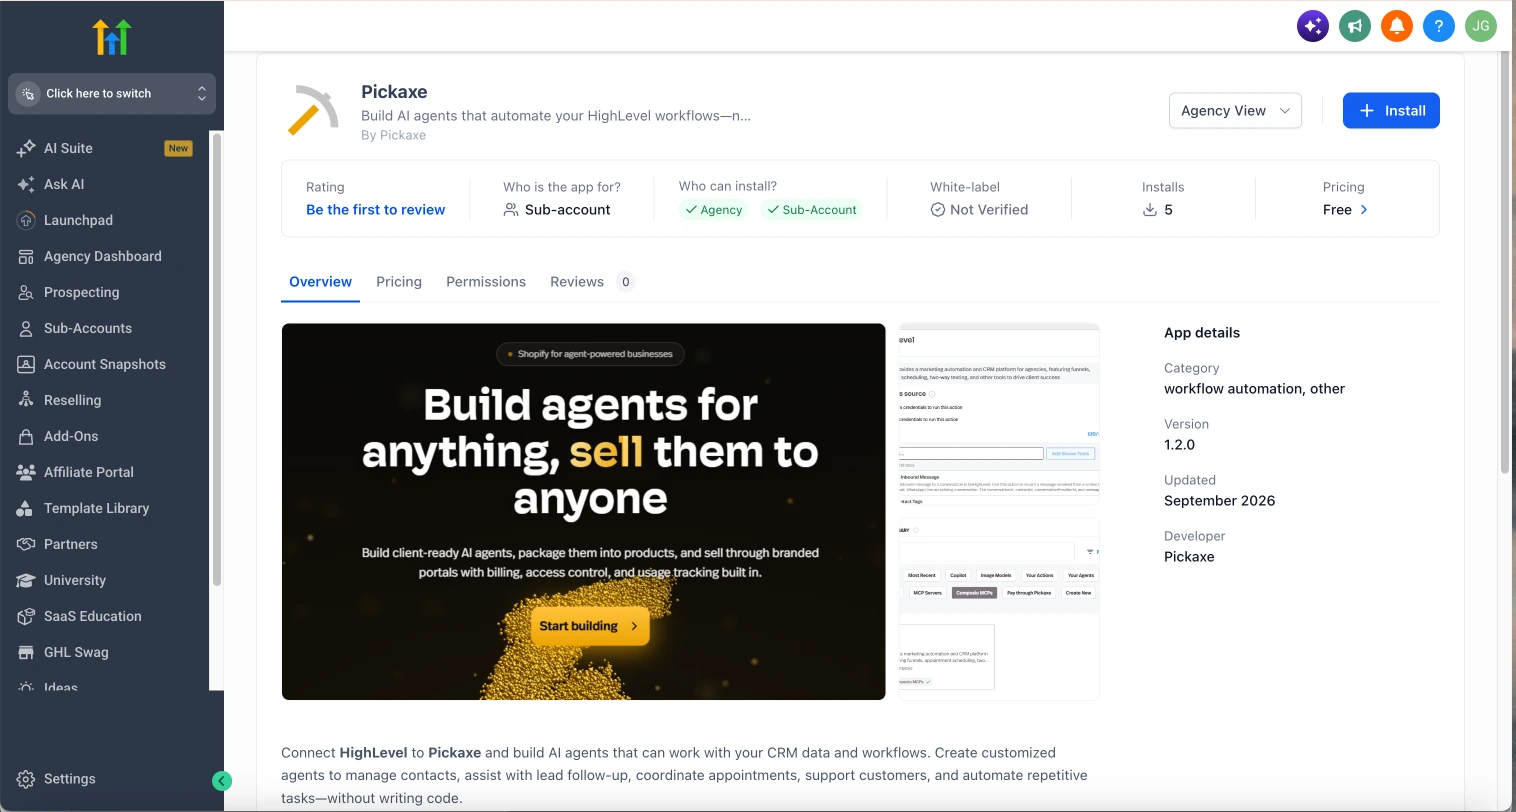Click the Partners handshake icon

pyautogui.click(x=26, y=544)
